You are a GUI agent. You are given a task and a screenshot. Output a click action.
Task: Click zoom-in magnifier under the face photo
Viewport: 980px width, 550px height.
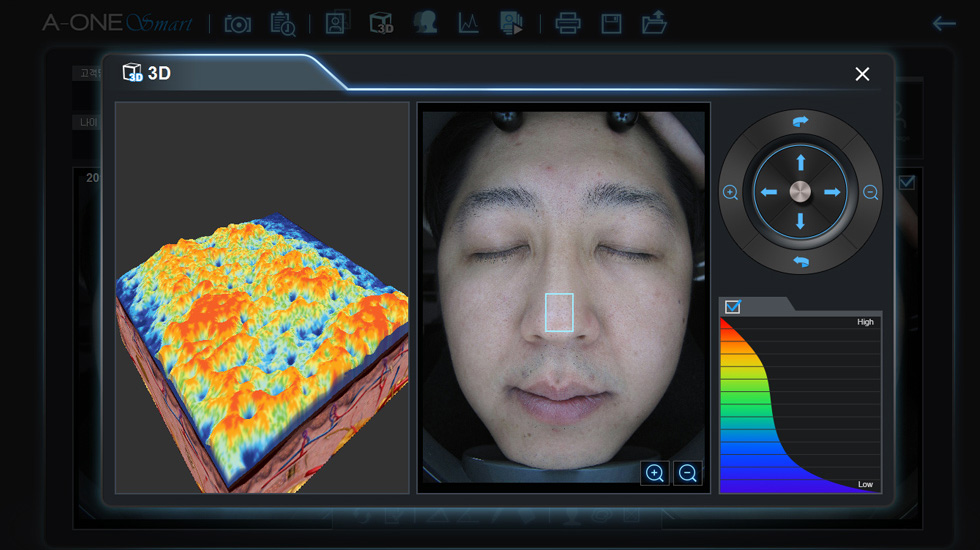click(x=655, y=473)
